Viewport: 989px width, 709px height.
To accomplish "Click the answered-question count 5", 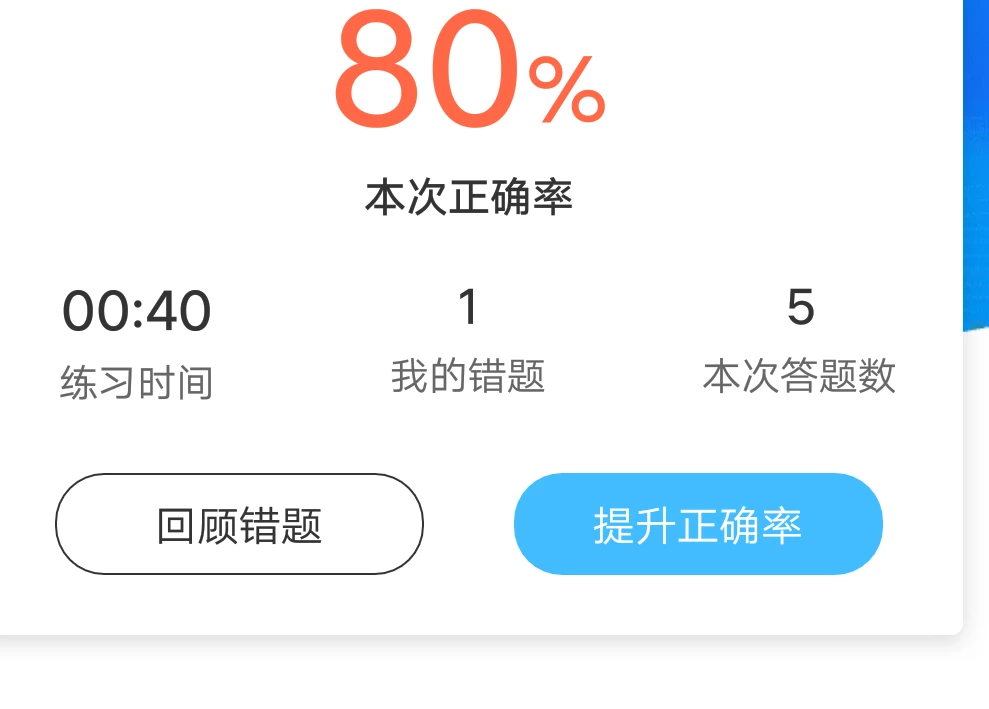I will point(799,307).
